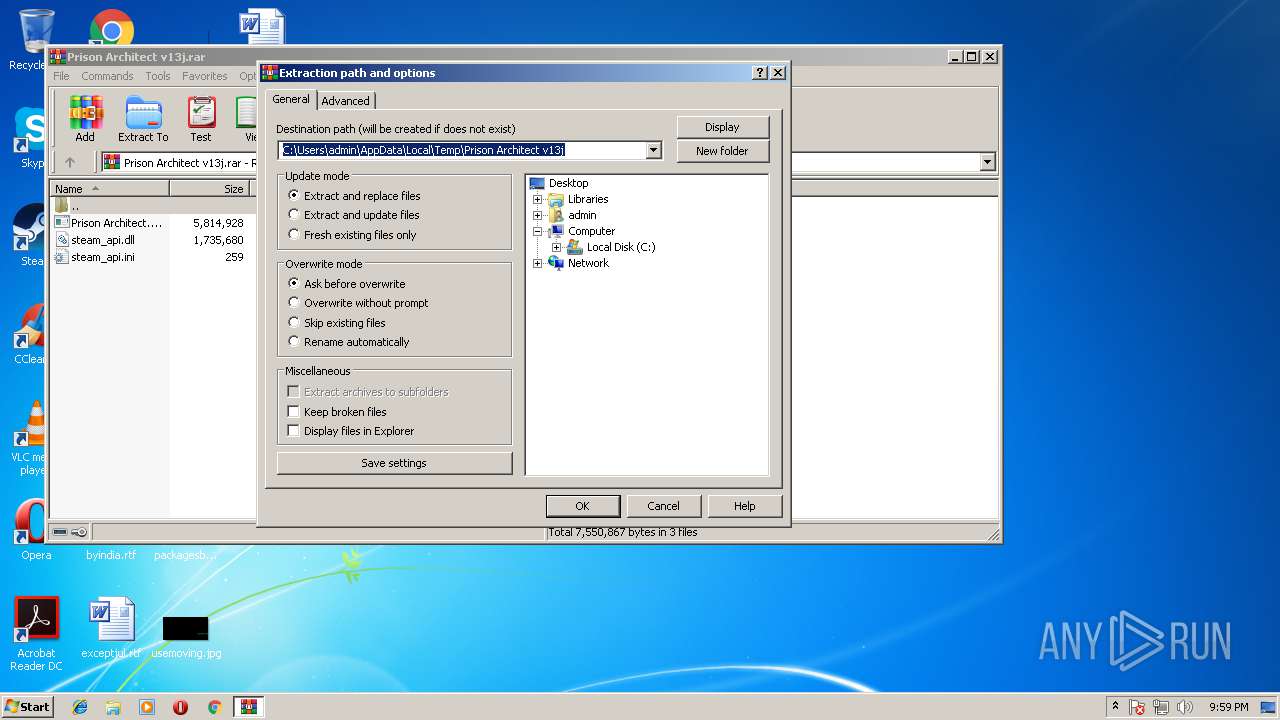Open the File menu in WinRAR
This screenshot has height=720, width=1280.
point(61,76)
